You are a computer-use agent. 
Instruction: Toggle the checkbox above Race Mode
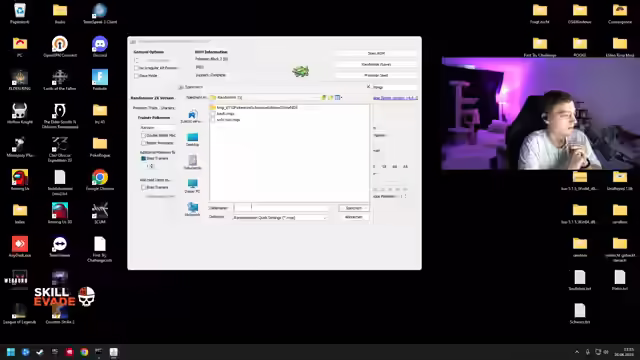[x=136, y=68]
